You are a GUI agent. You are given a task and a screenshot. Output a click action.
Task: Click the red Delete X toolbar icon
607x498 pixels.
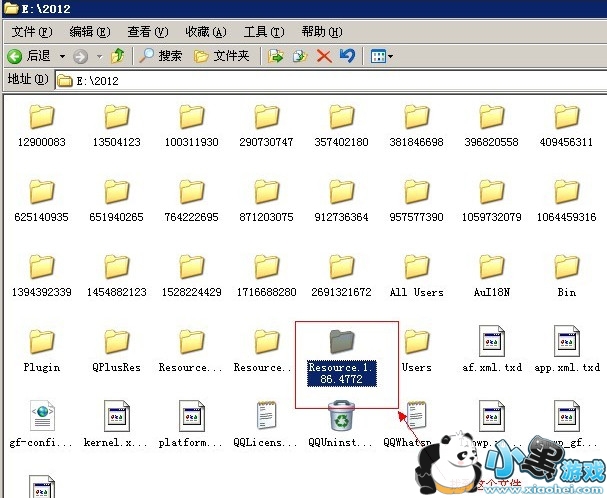(x=324, y=56)
